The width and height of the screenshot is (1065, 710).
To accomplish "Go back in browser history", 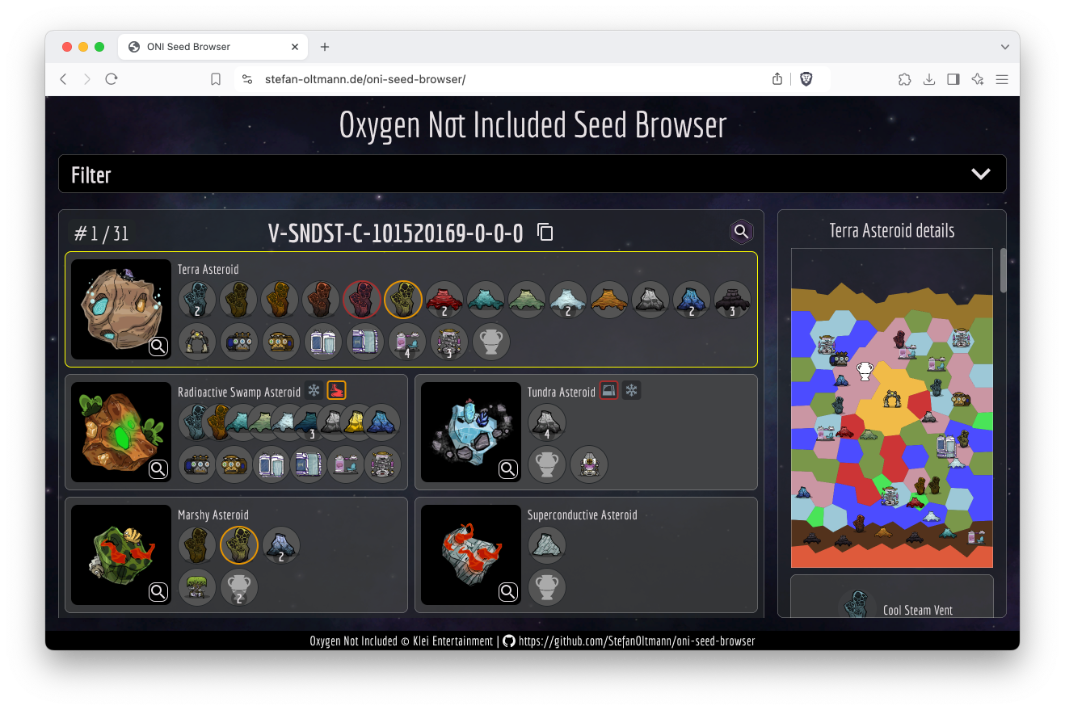I will [x=63, y=79].
